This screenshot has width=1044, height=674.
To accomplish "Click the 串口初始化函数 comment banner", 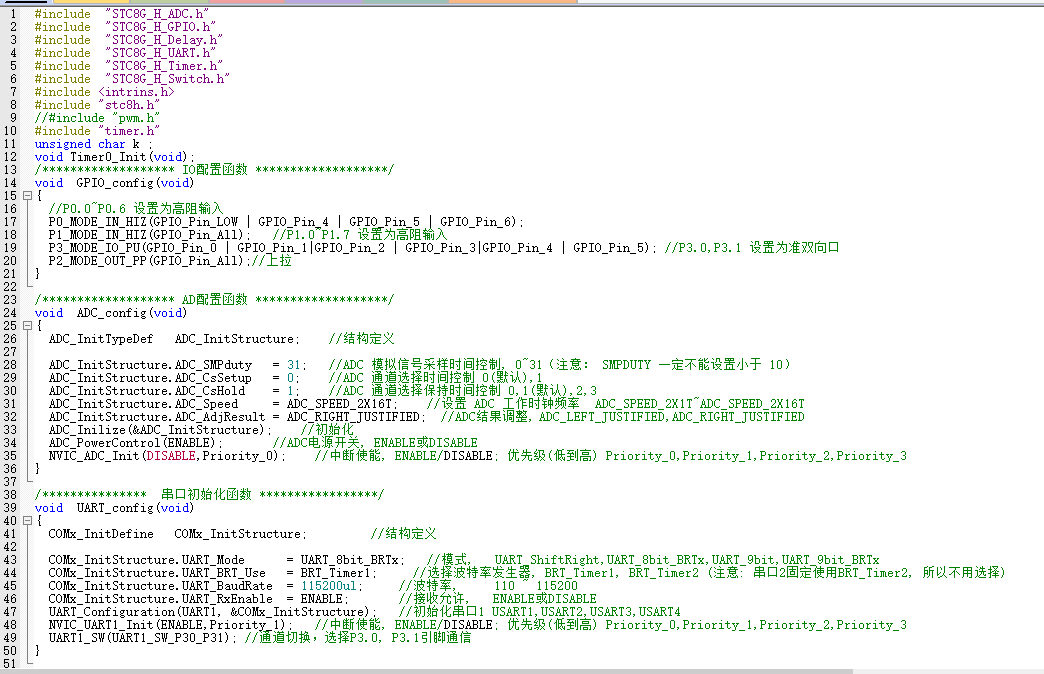I will click(209, 495).
